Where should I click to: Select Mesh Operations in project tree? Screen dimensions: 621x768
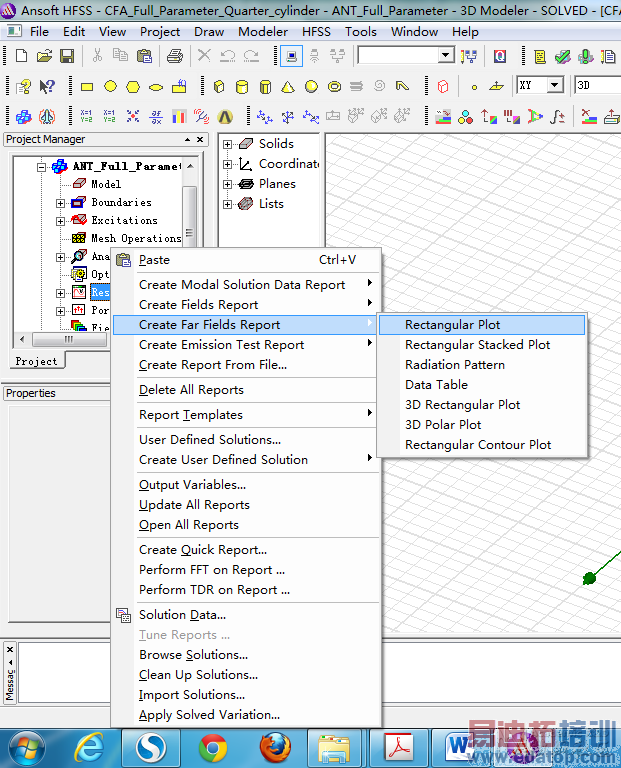pyautogui.click(x=136, y=238)
